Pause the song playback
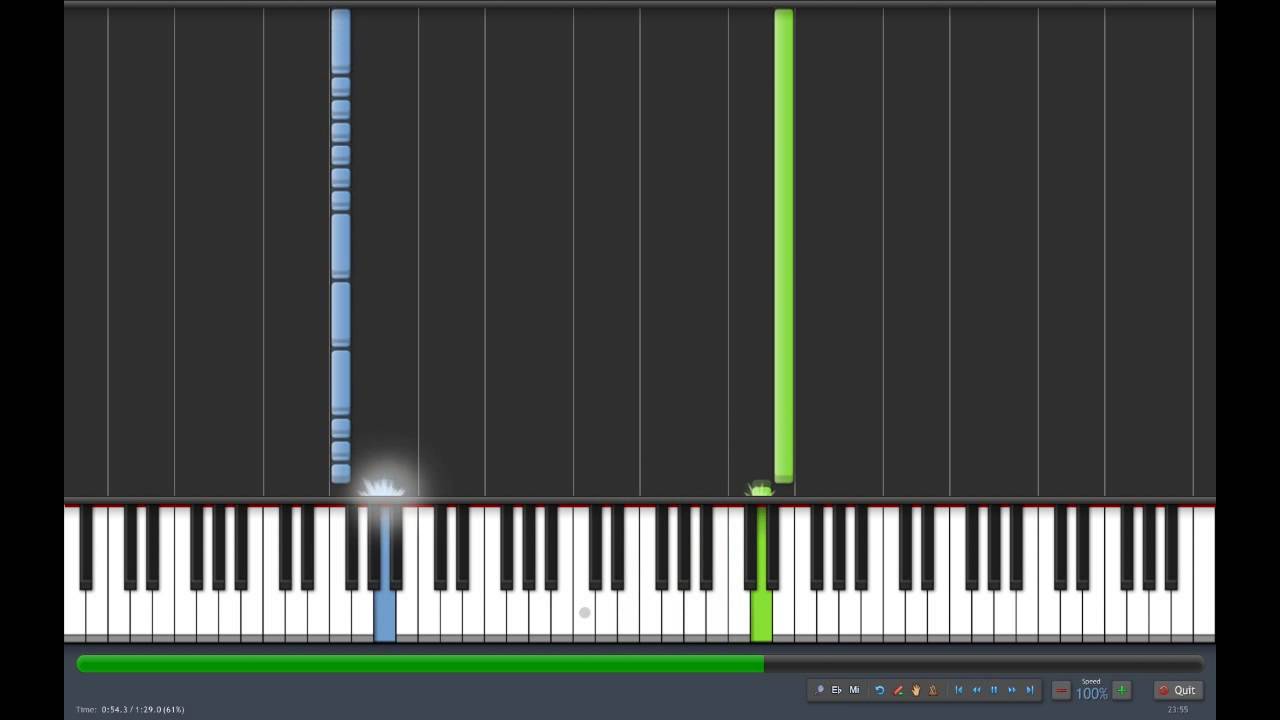 [x=994, y=690]
